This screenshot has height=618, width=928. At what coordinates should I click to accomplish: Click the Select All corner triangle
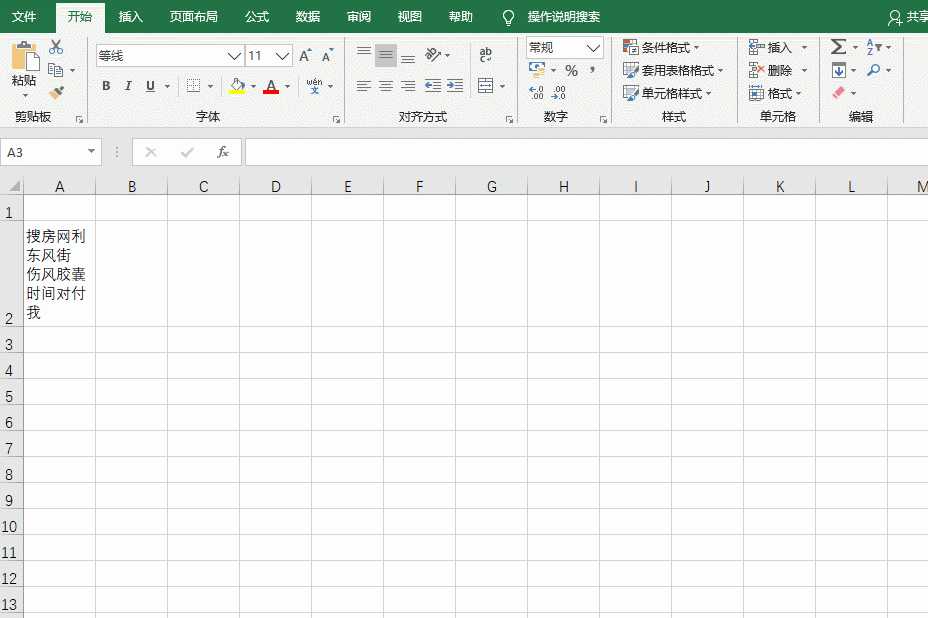12,186
